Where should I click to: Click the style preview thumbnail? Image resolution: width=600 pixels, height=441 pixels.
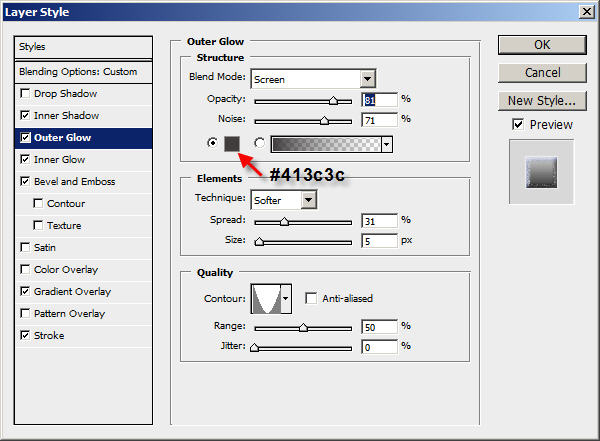[541, 172]
